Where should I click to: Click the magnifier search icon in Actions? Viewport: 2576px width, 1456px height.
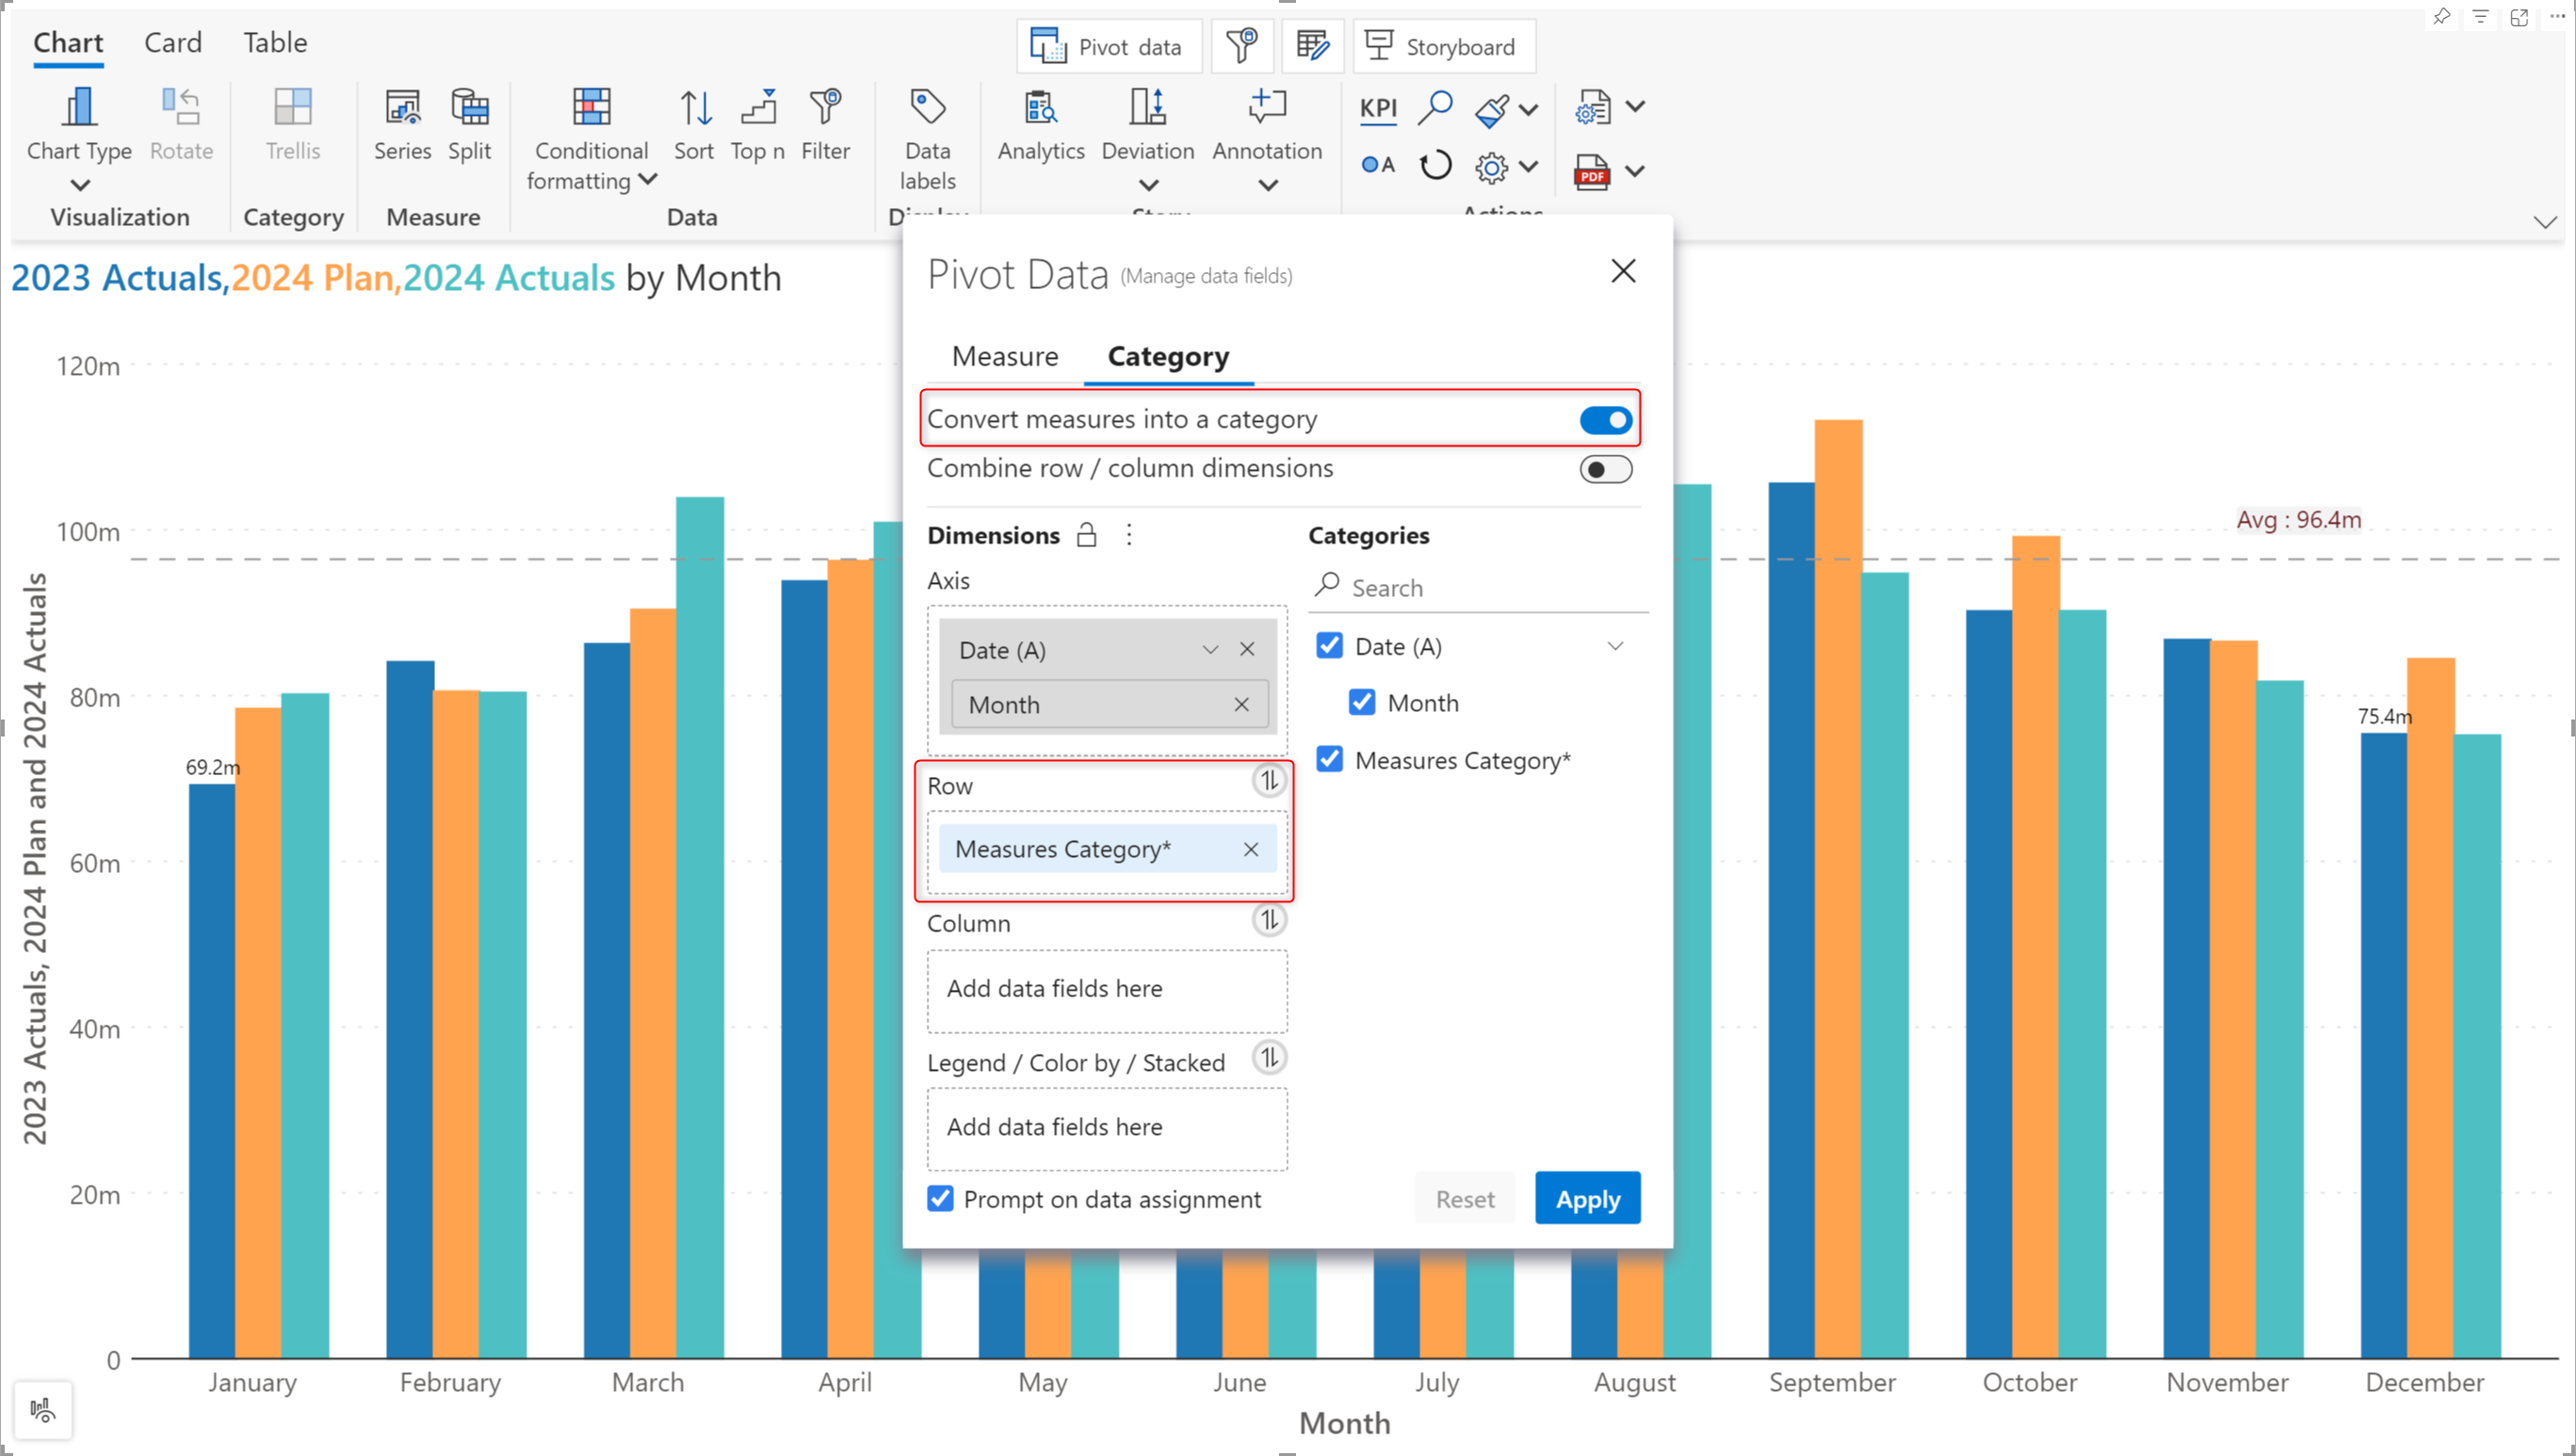pos(1435,108)
